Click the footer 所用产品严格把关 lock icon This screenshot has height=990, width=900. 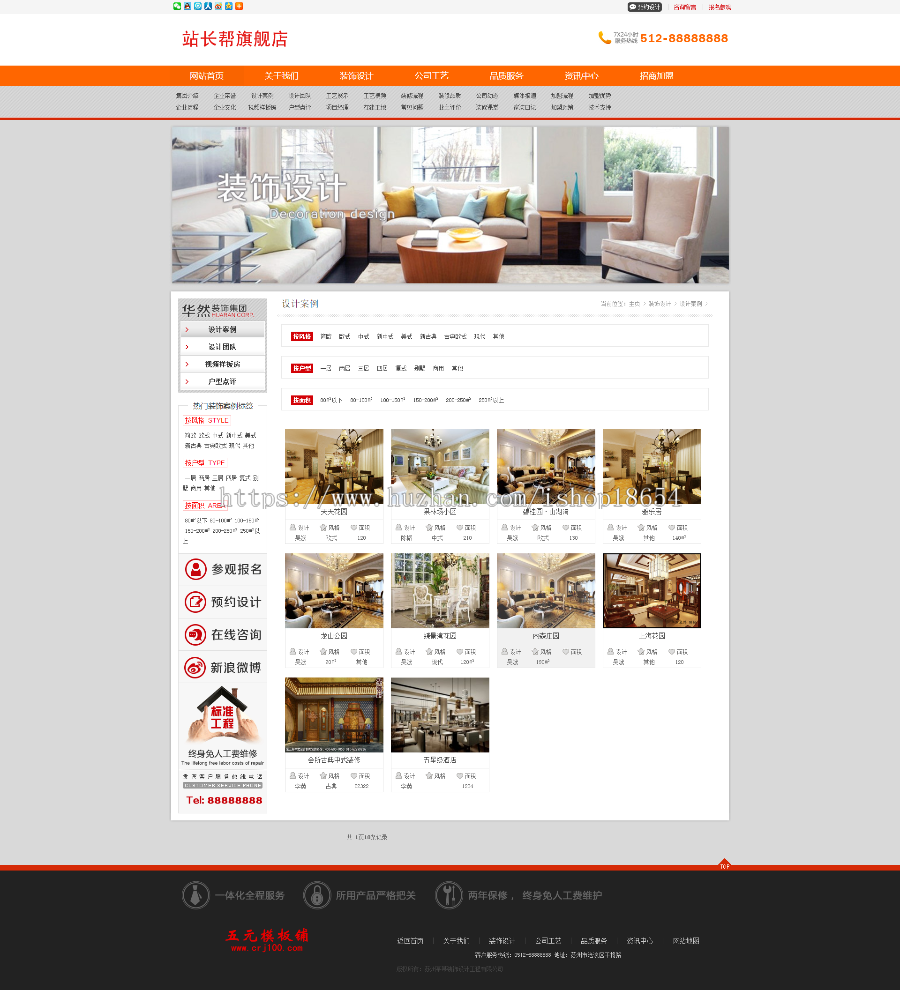point(317,895)
